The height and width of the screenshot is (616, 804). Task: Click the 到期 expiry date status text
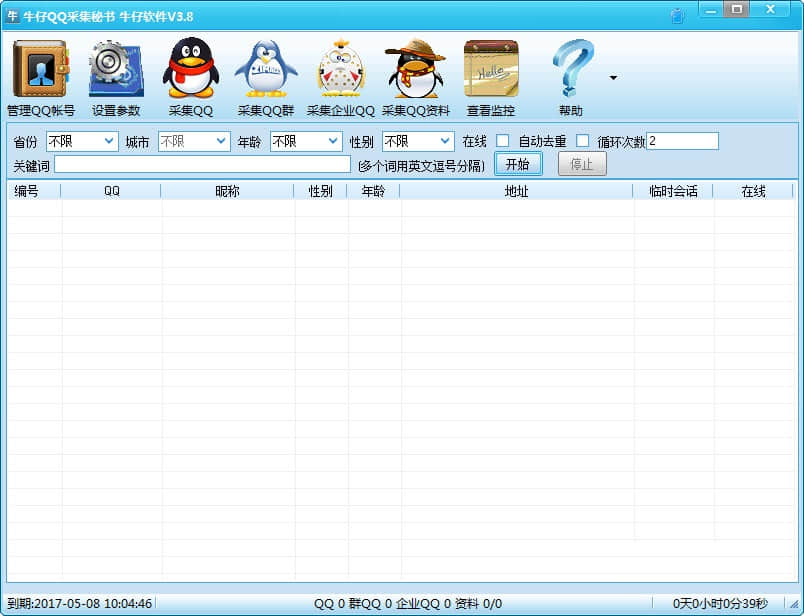pyautogui.click(x=79, y=603)
